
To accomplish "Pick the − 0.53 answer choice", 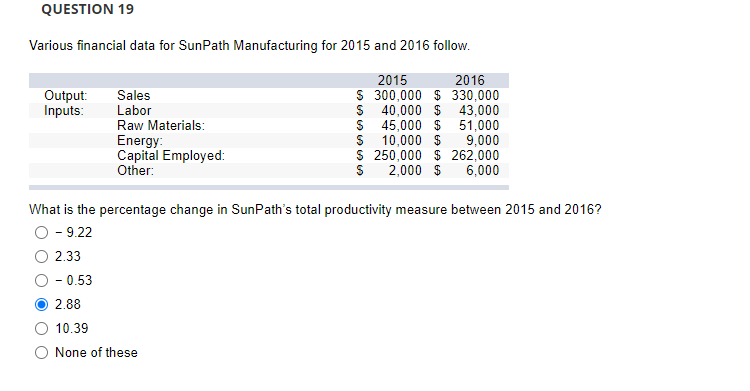I will (x=42, y=280).
